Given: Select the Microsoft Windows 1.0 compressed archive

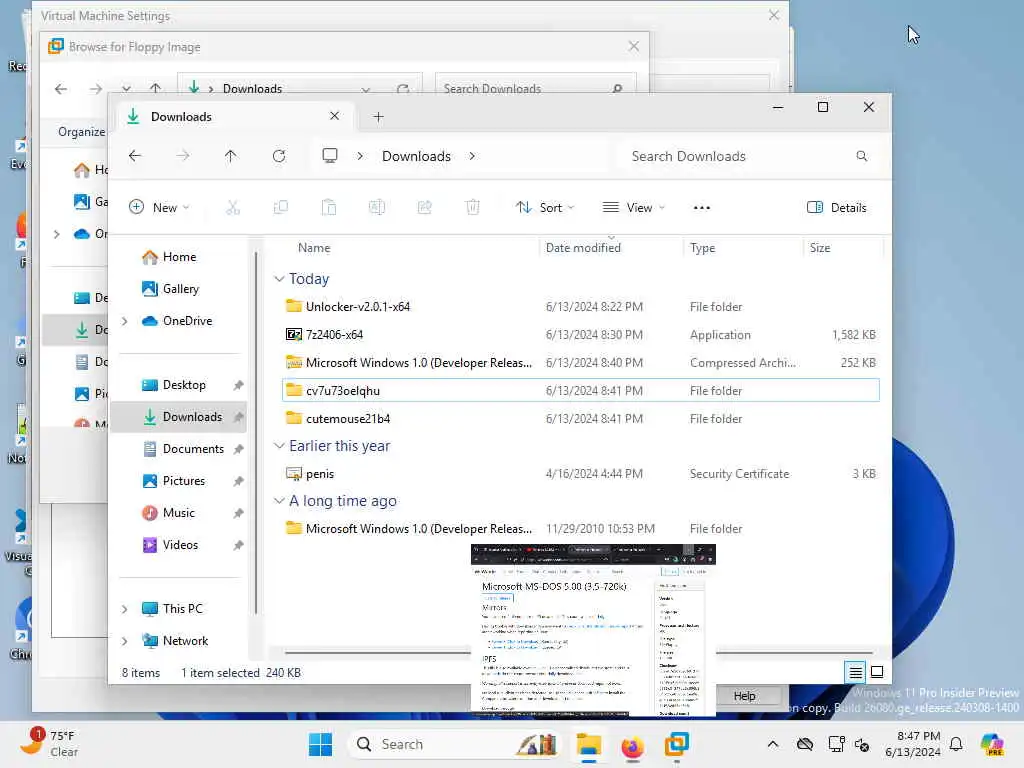Looking at the screenshot, I should (581, 362).
